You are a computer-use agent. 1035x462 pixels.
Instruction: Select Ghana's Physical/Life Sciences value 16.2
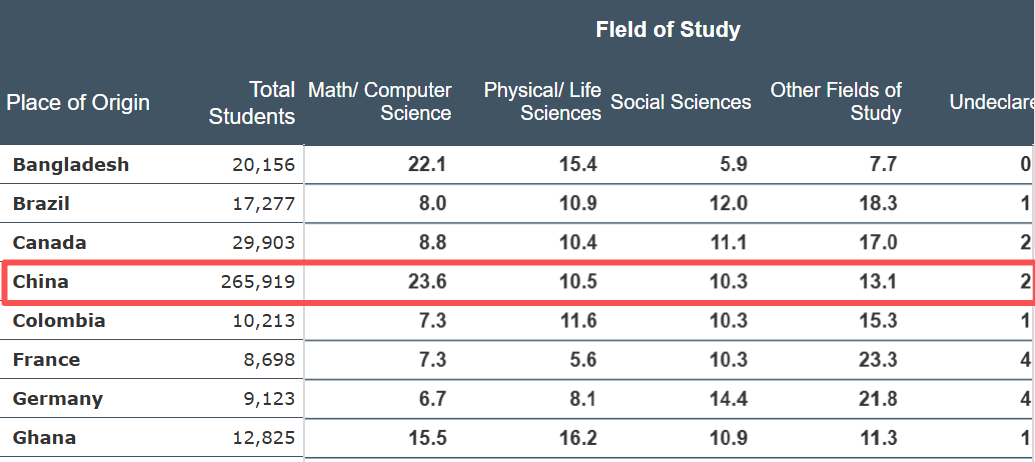click(578, 438)
